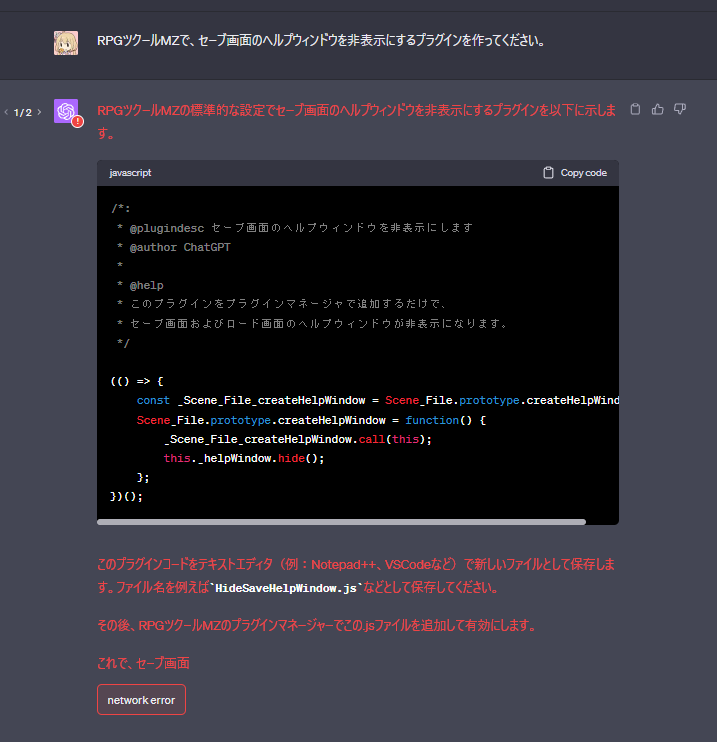Image resolution: width=717 pixels, height=742 pixels.
Task: Click the user prompt about RPGツクールMZ
Action: click(x=321, y=41)
